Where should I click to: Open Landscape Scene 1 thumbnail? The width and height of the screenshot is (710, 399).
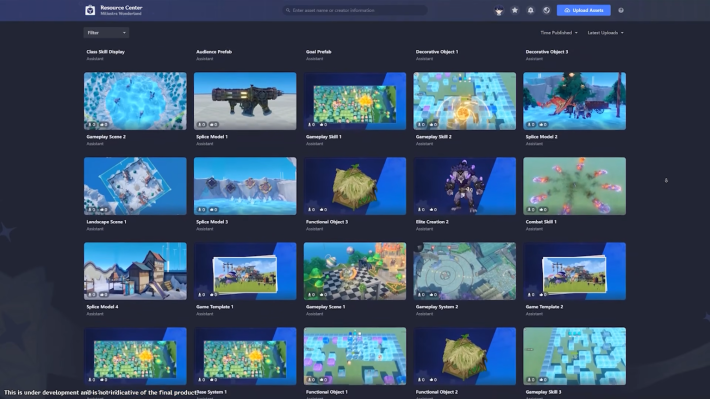pos(135,186)
